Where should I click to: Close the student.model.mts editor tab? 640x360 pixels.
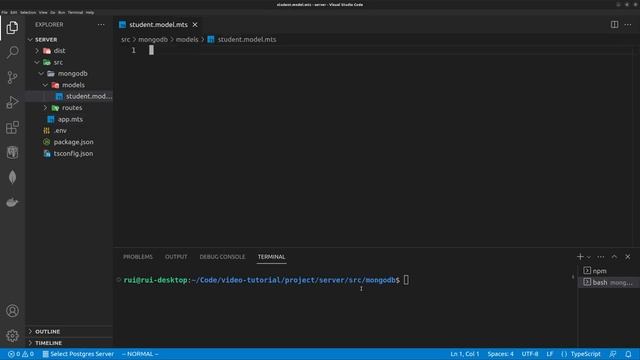click(x=195, y=25)
